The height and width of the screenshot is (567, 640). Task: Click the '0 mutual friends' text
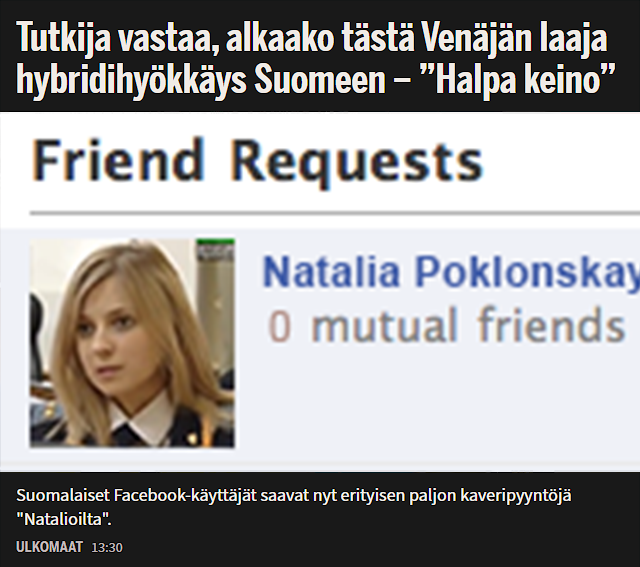pos(447,325)
